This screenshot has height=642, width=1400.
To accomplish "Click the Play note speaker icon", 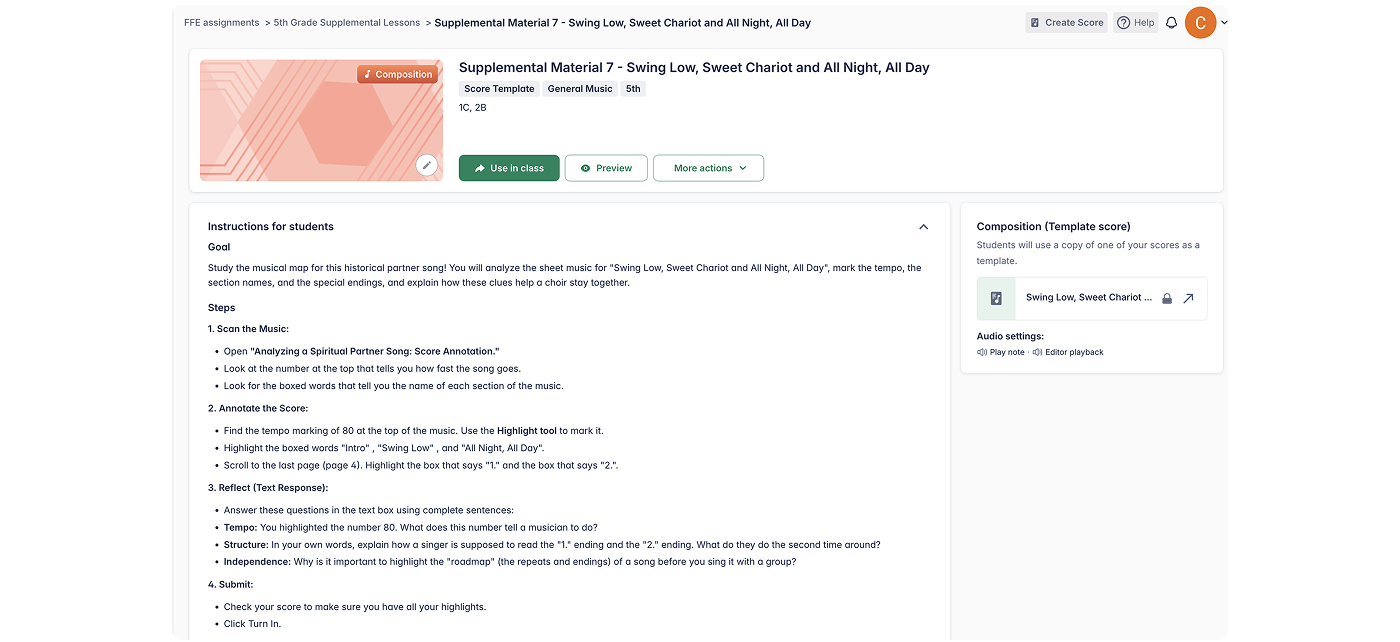I will (982, 352).
